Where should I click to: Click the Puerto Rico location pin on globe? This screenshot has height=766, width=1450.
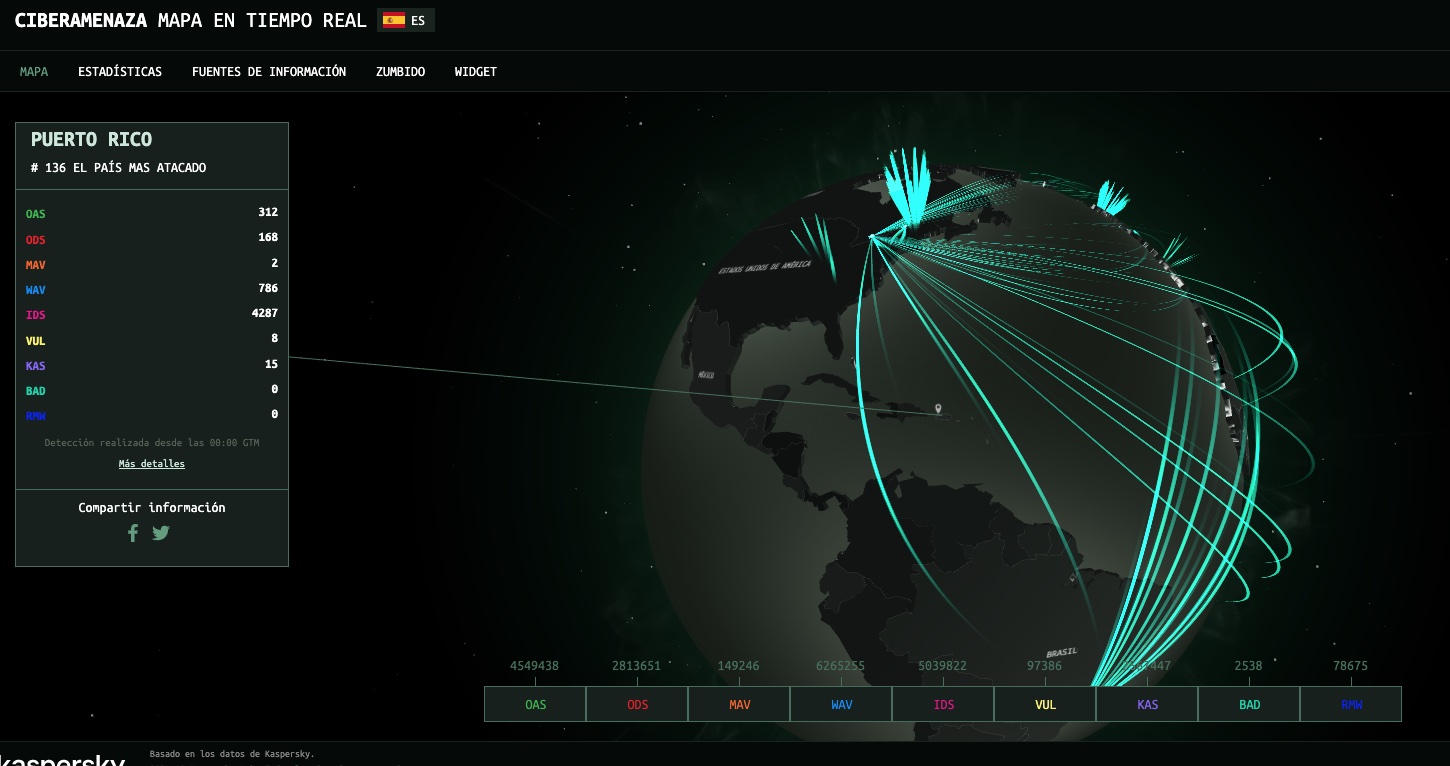coord(938,409)
